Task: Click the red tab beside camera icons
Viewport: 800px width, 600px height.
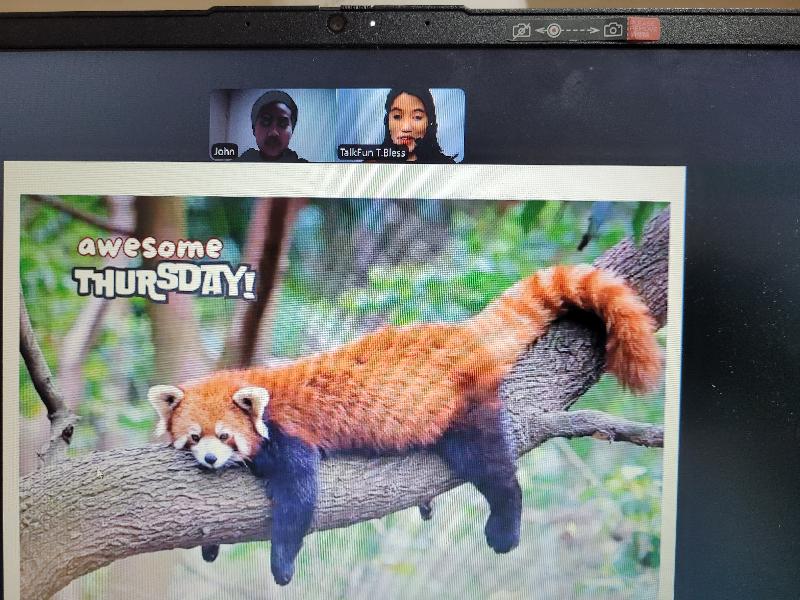Action: tap(643, 29)
